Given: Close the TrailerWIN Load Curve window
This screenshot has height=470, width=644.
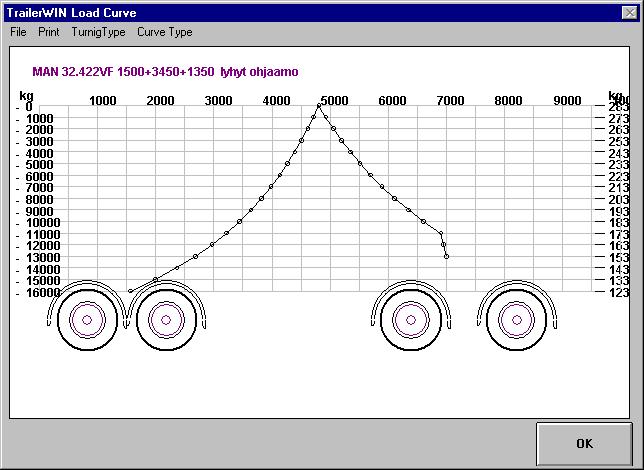Looking at the screenshot, I should [630, 13].
